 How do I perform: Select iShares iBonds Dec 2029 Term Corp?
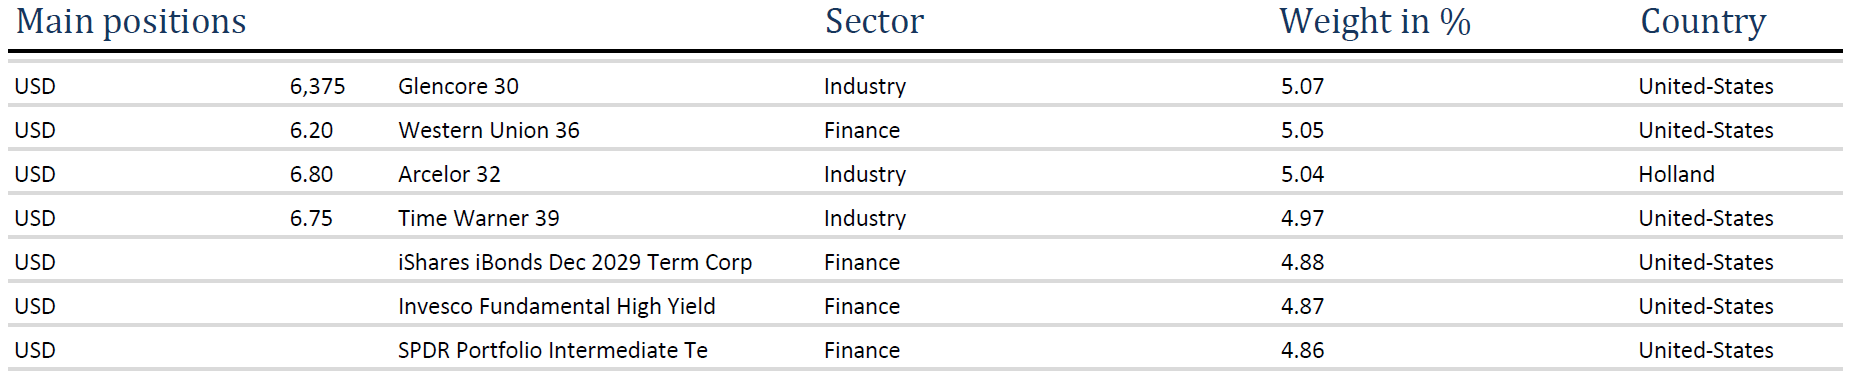pos(575,263)
